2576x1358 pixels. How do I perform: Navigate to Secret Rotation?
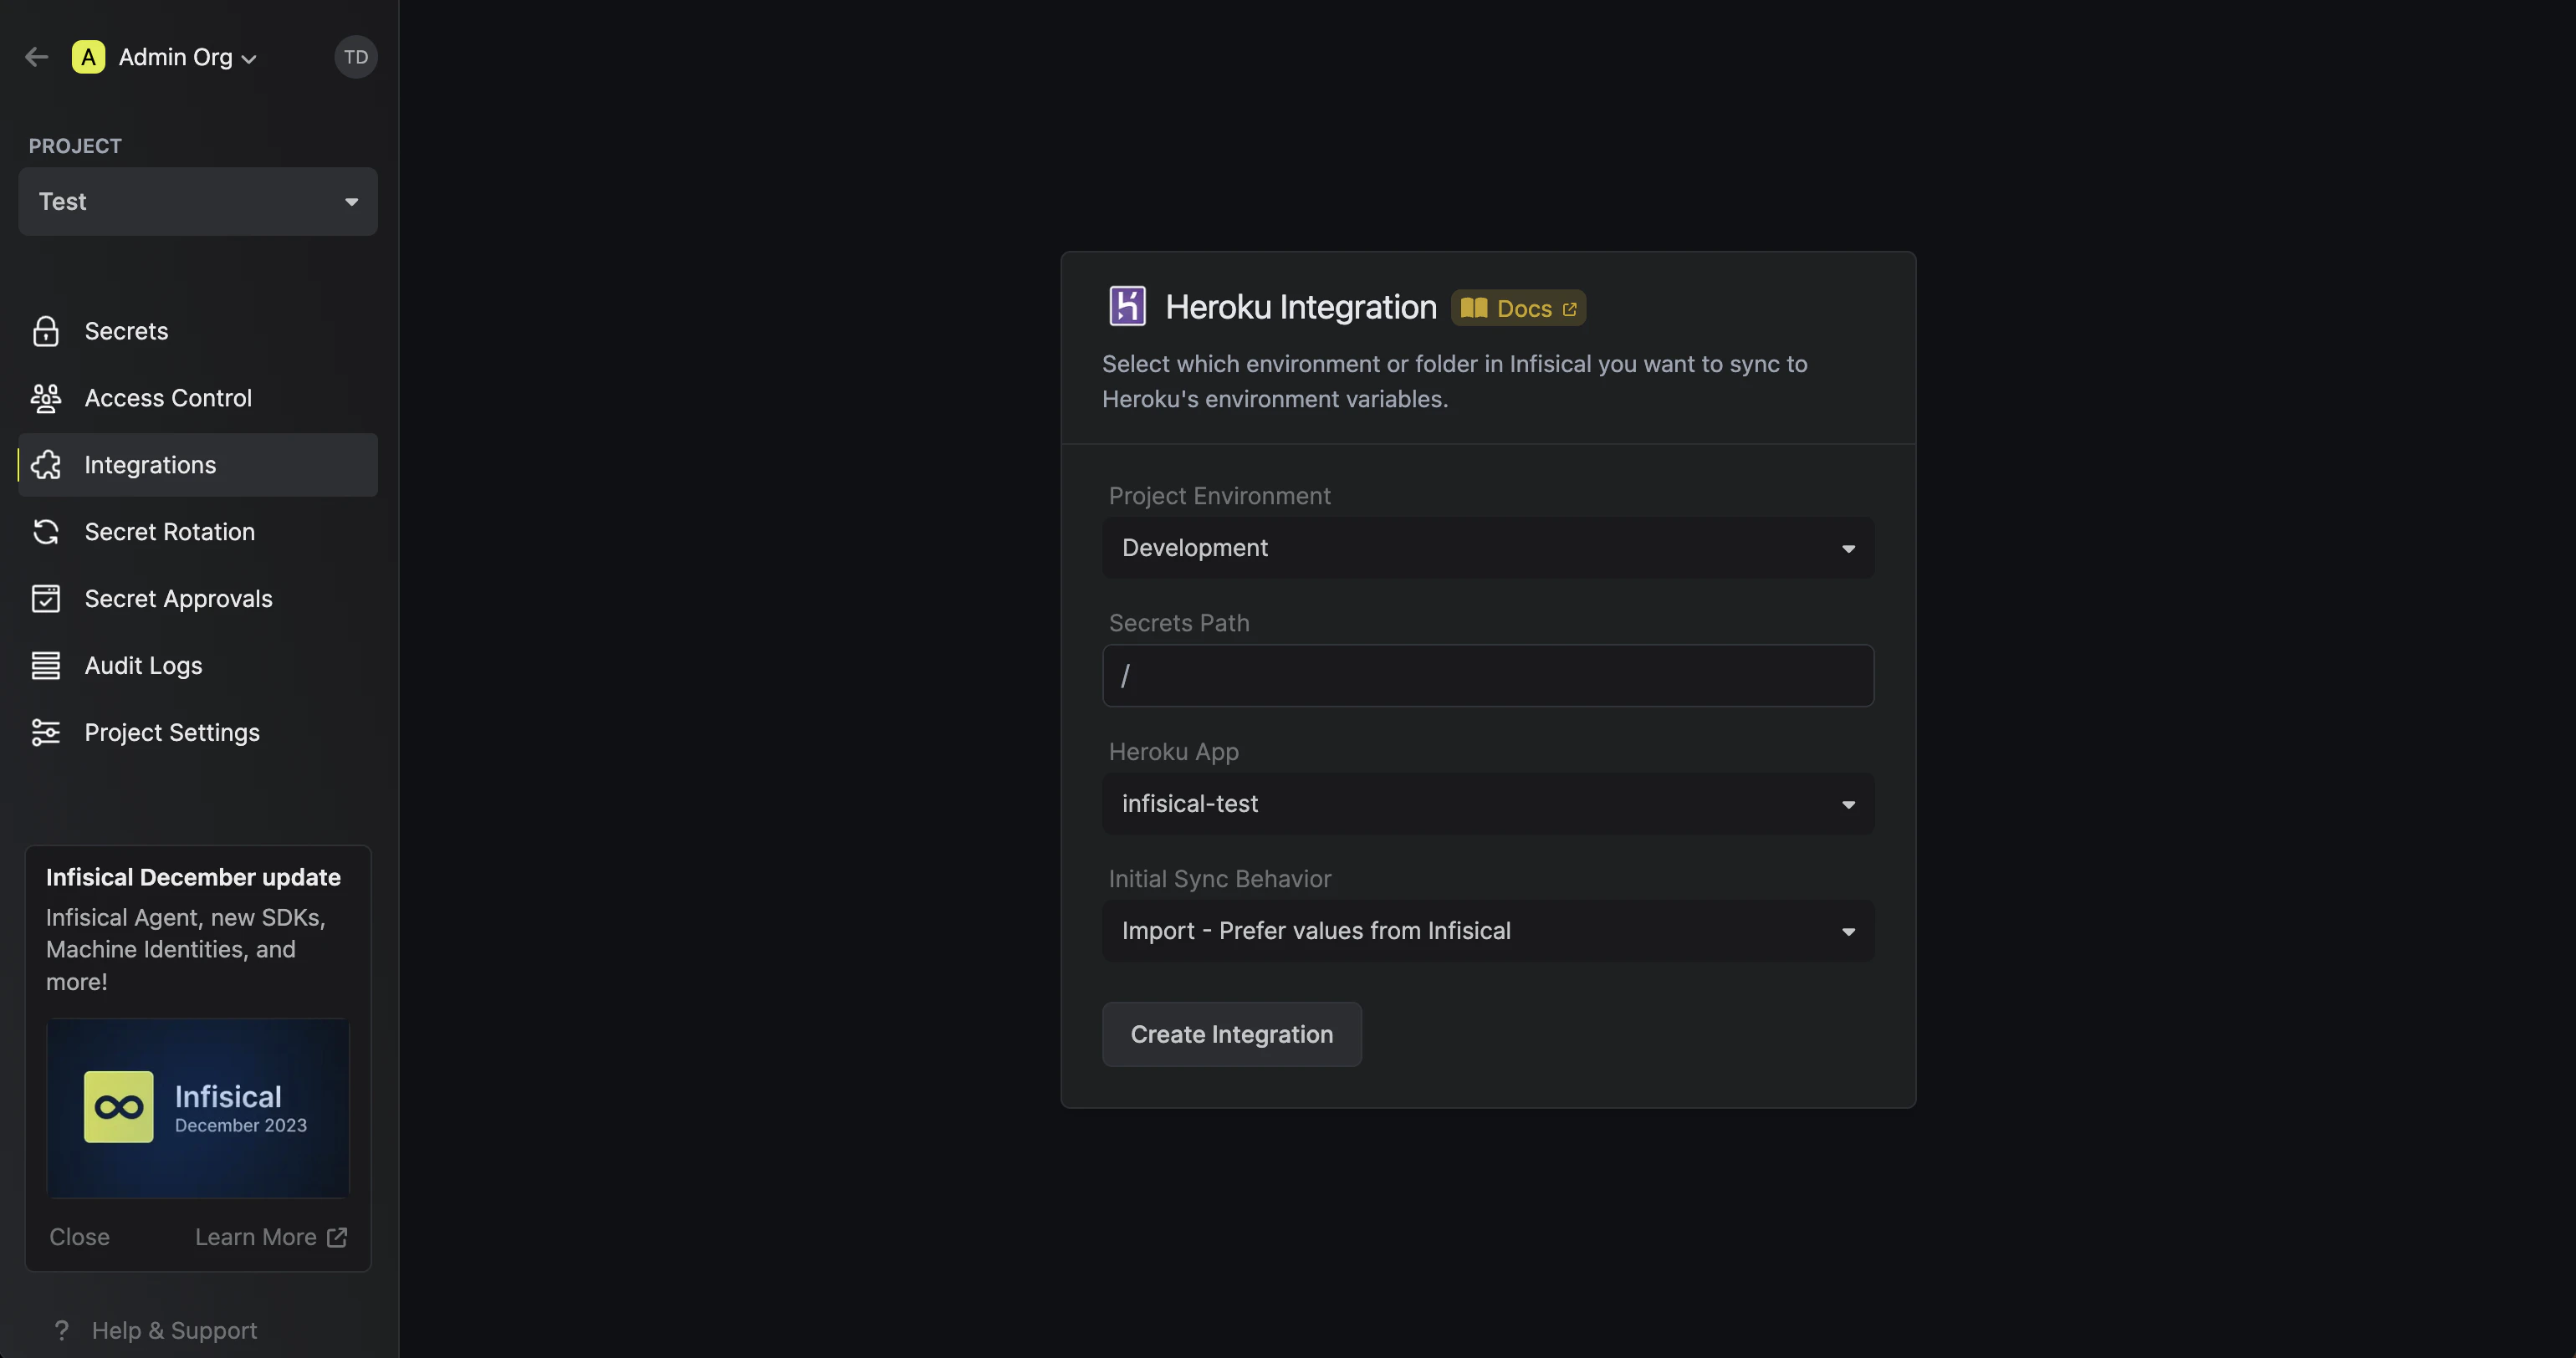point(198,532)
